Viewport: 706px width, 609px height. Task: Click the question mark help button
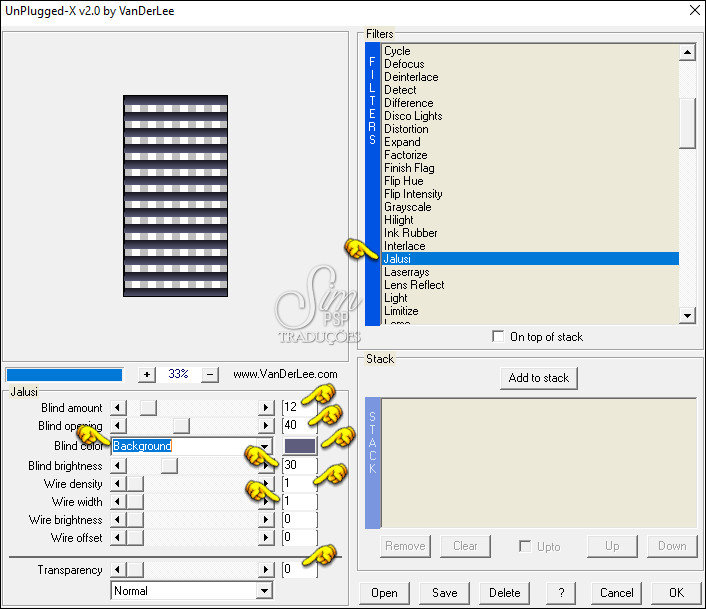pyautogui.click(x=561, y=592)
